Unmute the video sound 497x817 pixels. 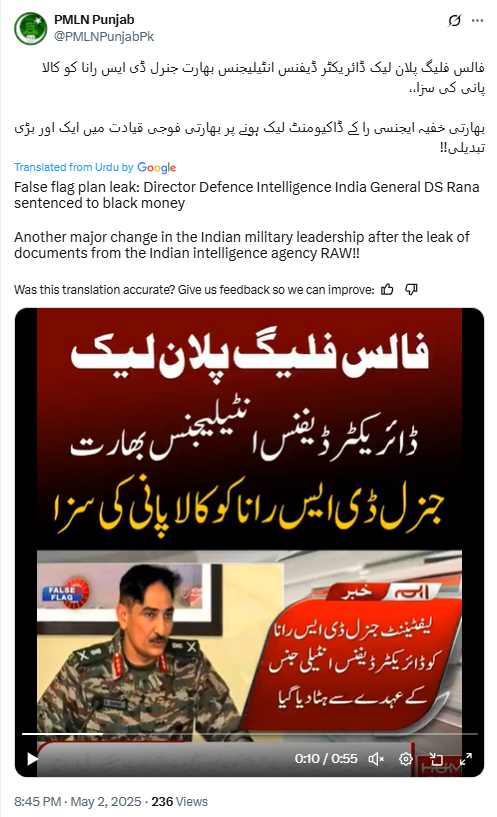pyautogui.click(x=376, y=759)
